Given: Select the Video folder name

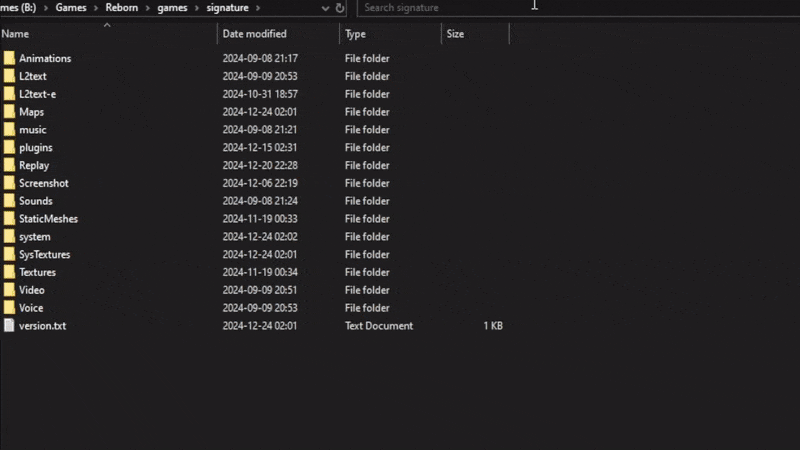Looking at the screenshot, I should tap(32, 290).
